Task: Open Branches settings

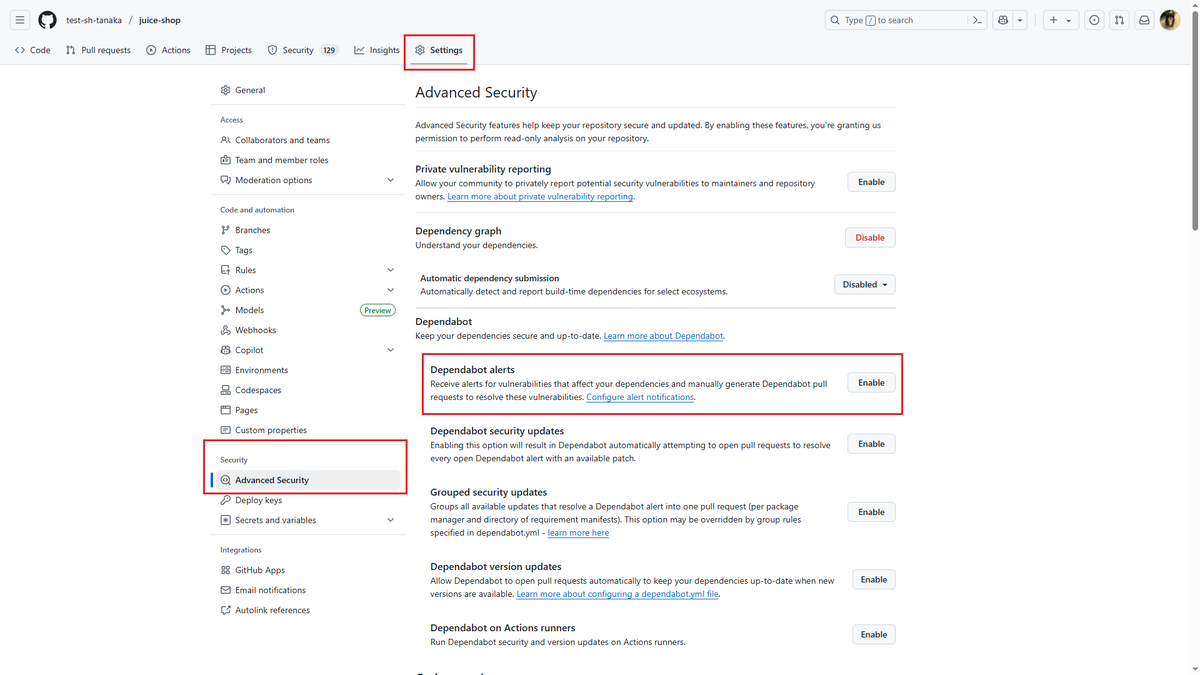Action: [307, 230]
